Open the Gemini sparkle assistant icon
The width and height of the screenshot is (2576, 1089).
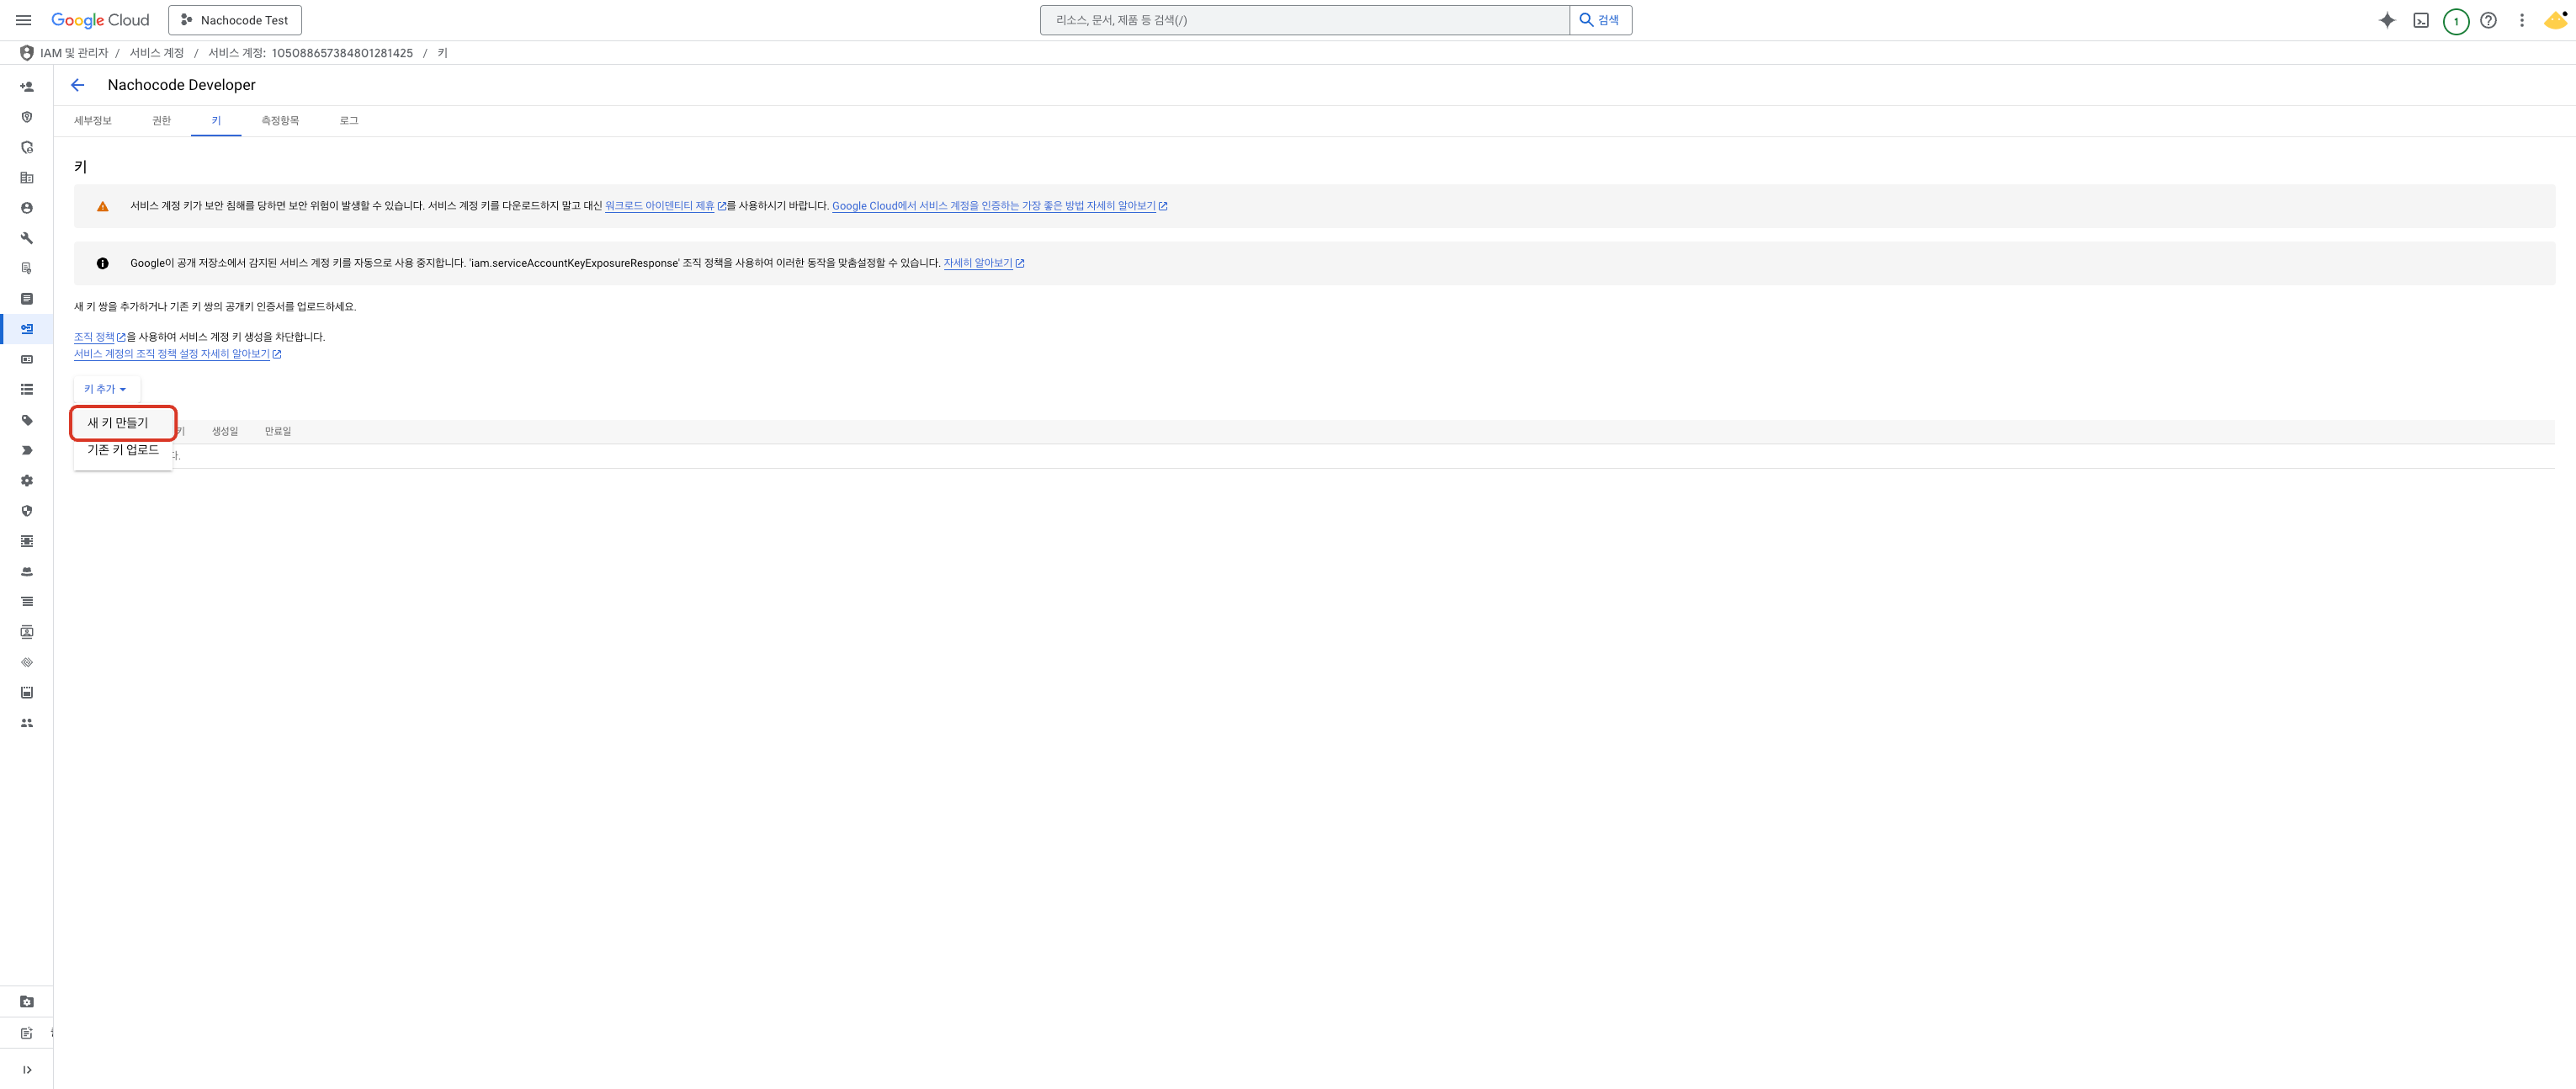point(2387,20)
